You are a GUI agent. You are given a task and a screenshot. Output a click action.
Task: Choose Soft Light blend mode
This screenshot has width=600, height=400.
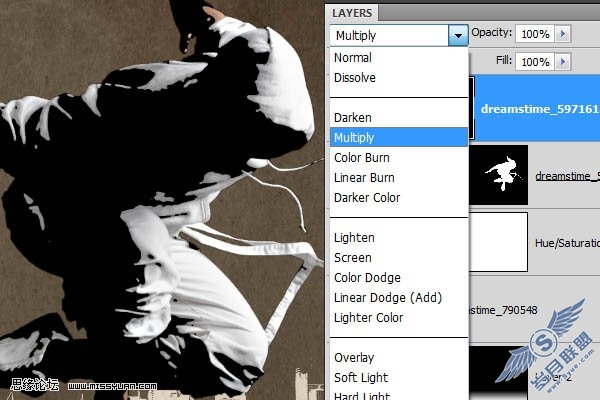tap(399, 377)
